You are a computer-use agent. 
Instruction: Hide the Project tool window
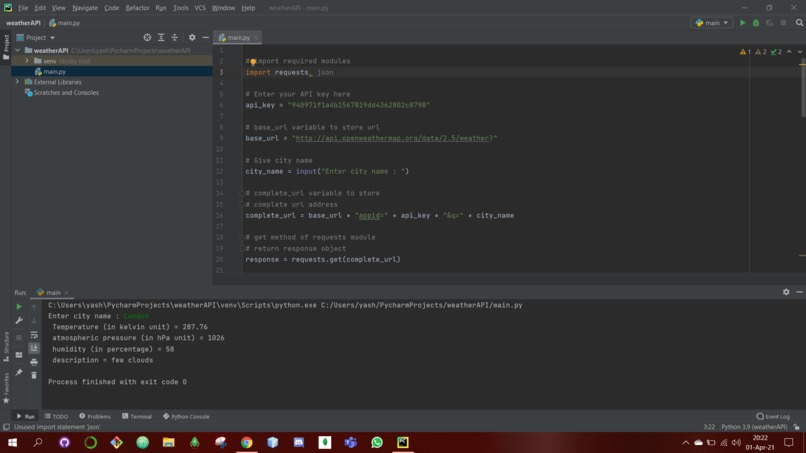coord(206,38)
